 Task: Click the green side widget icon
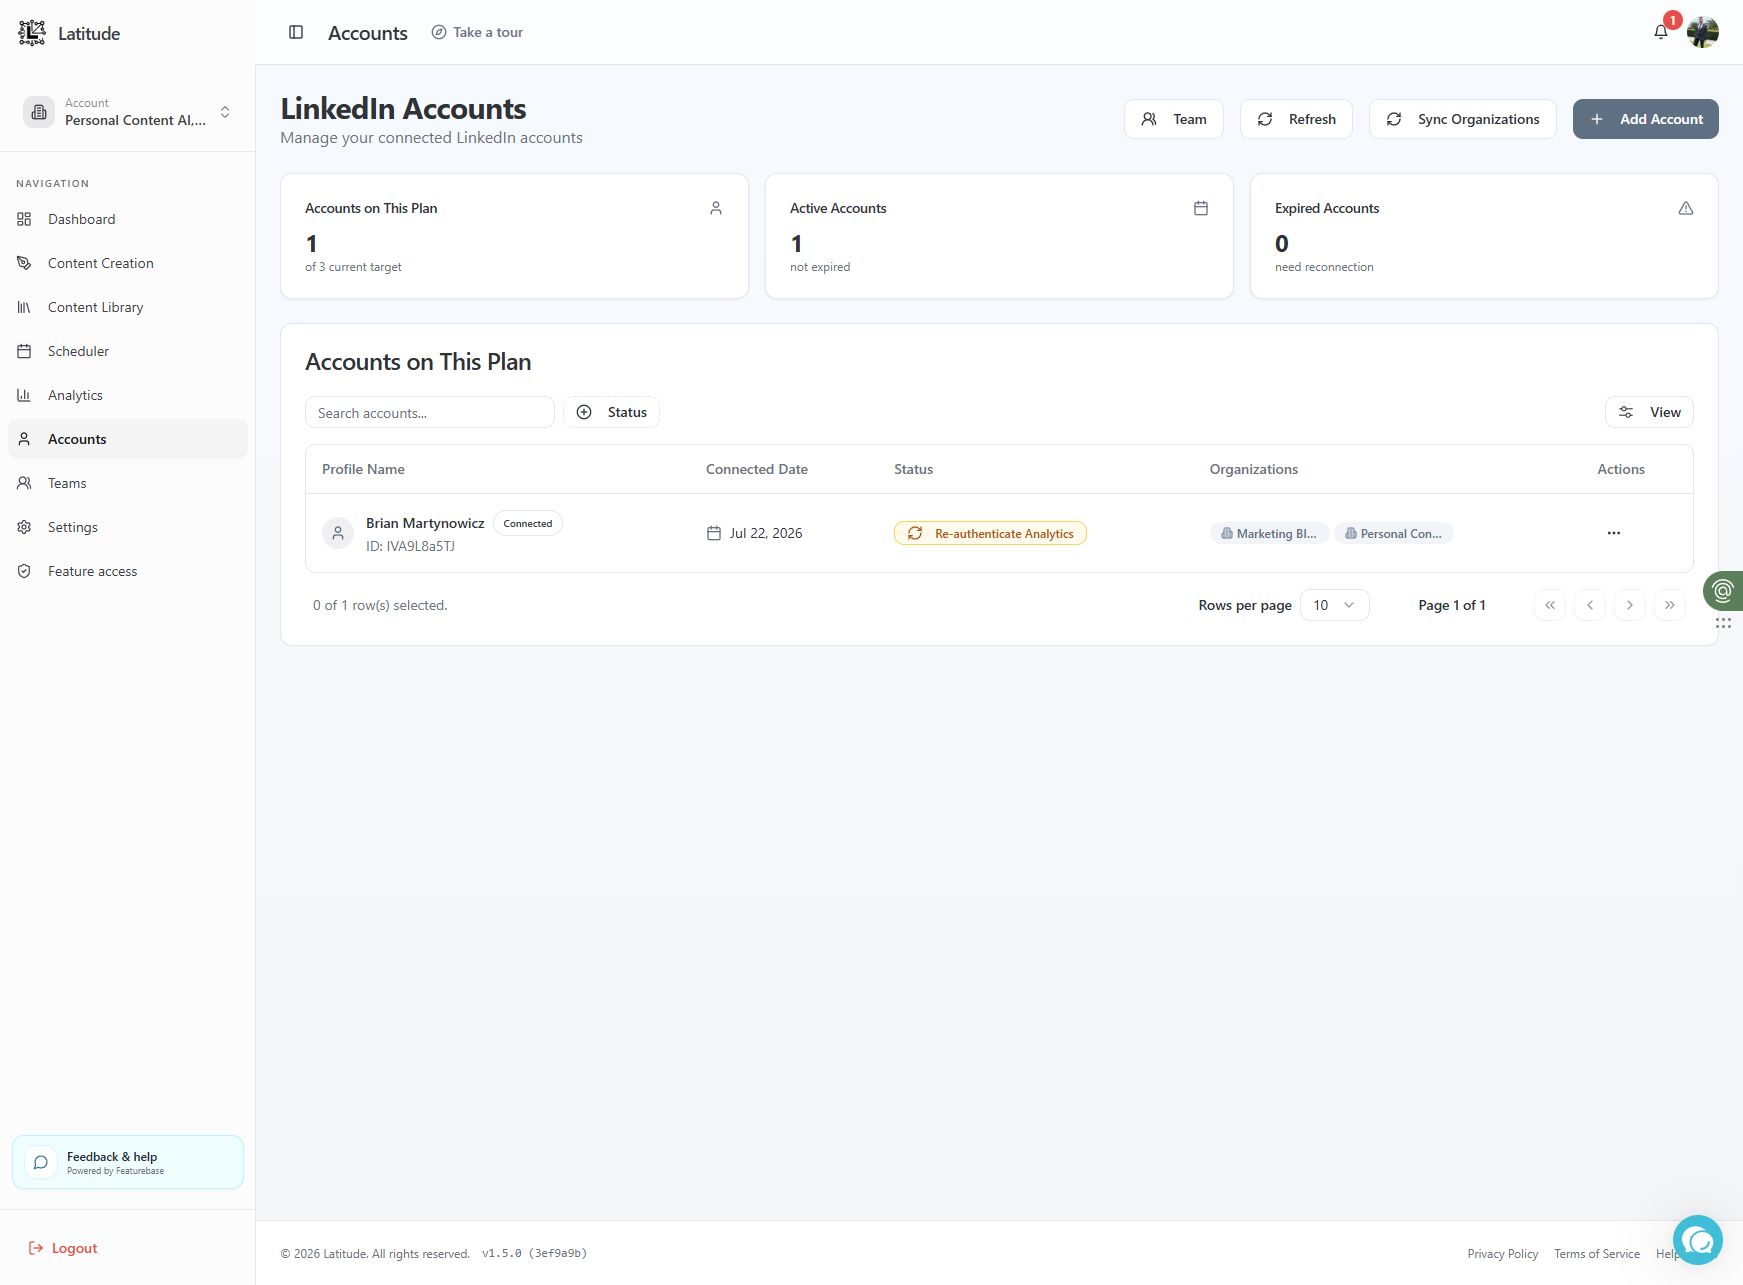coord(1723,591)
